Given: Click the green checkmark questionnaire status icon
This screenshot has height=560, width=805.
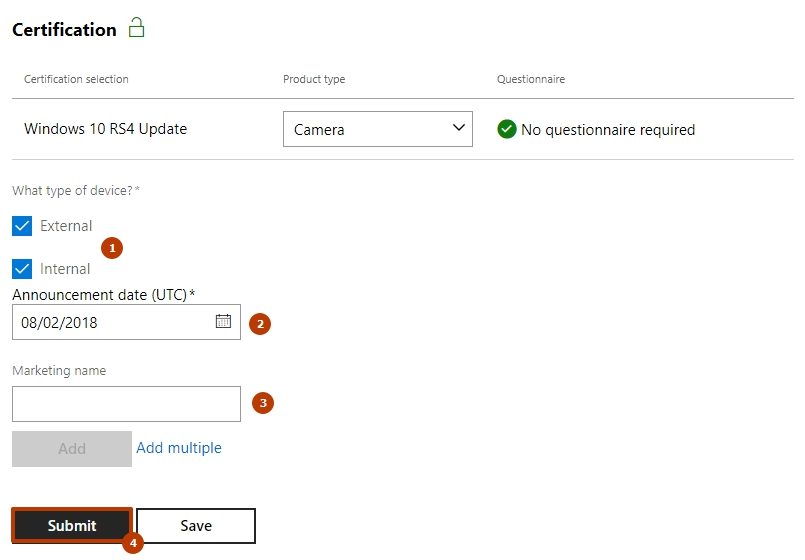Looking at the screenshot, I should 506,129.
